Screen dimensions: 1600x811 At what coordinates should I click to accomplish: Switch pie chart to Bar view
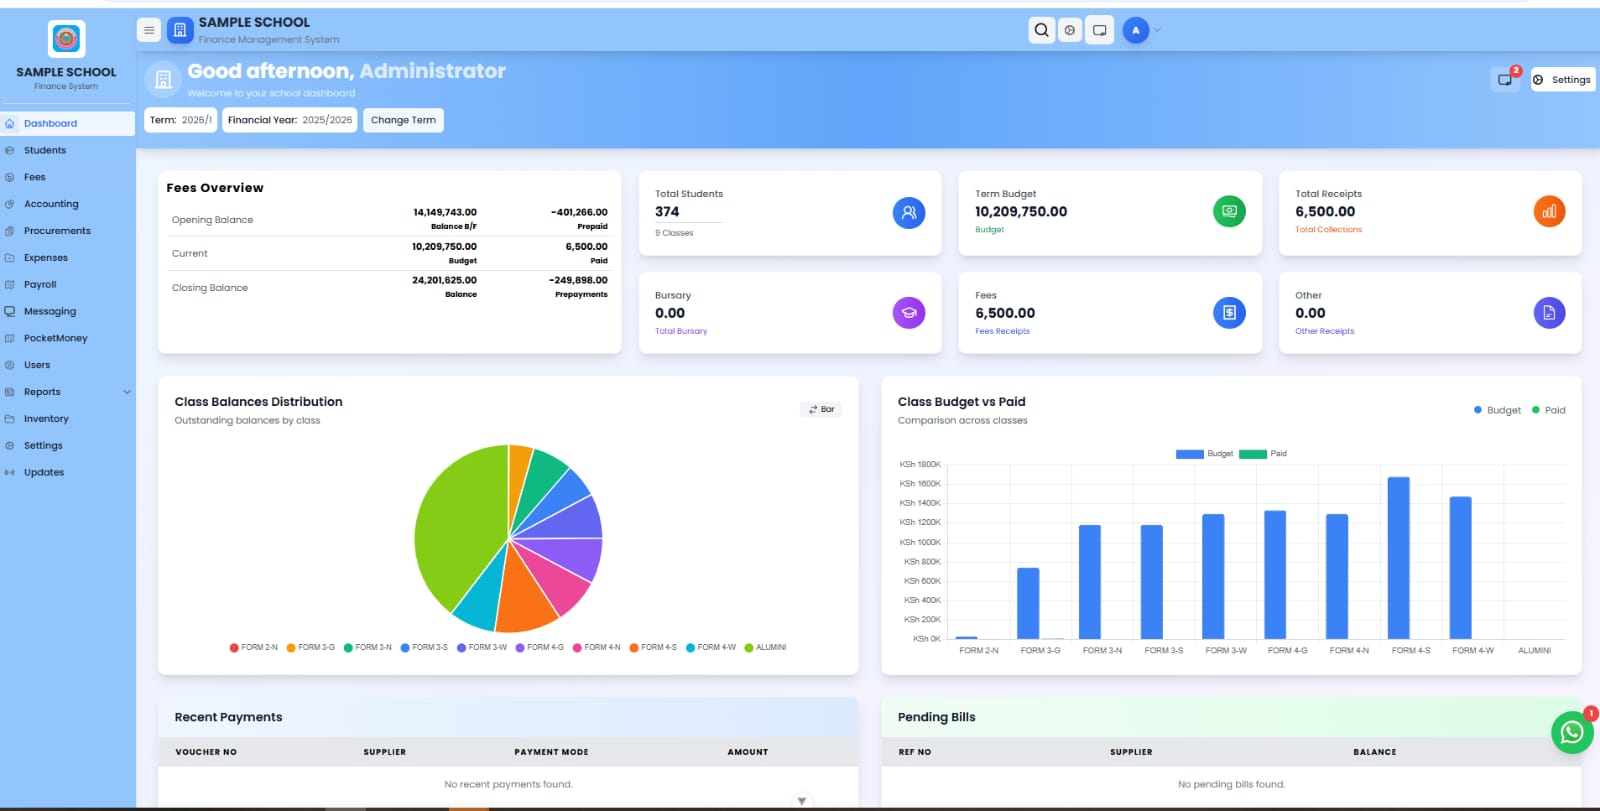click(x=821, y=409)
